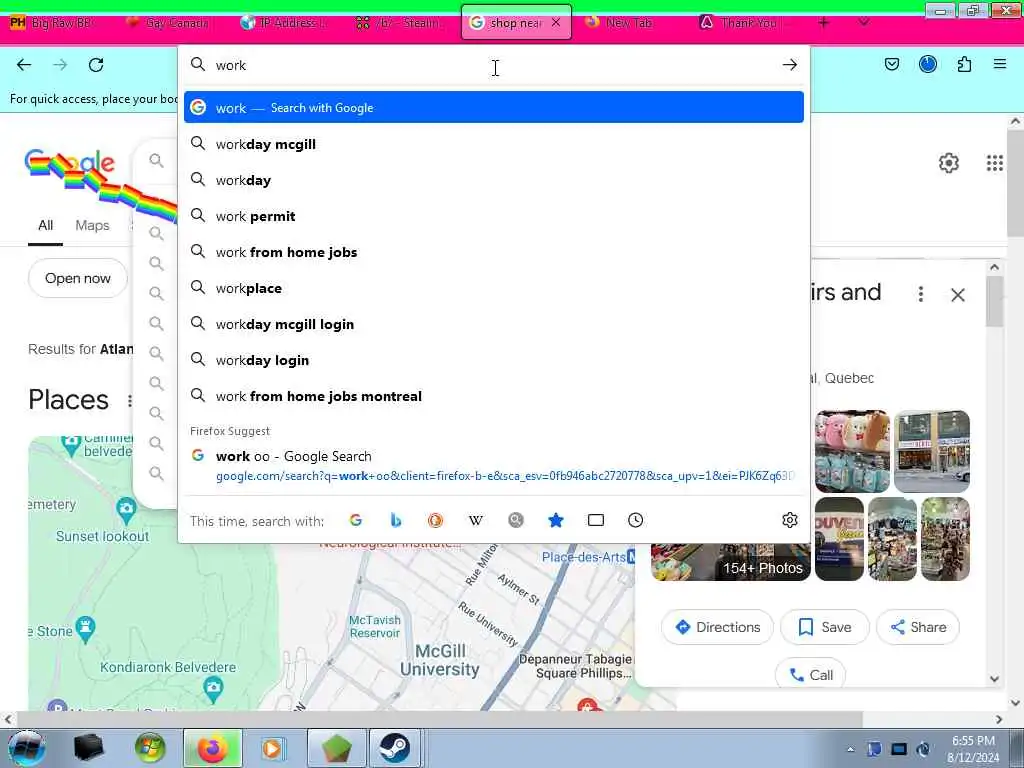Toggle the 'Open now' filter chip
The width and height of the screenshot is (1024, 768).
(78, 278)
